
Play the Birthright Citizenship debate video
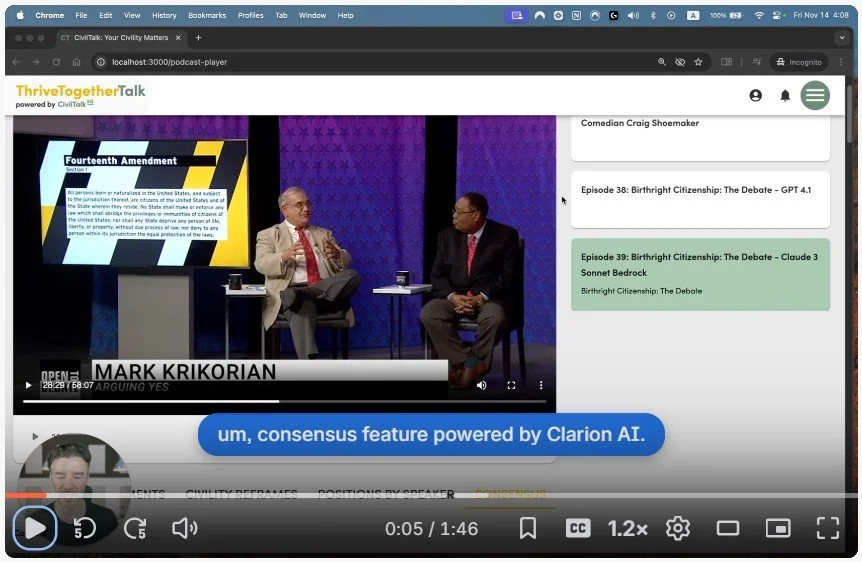pyautogui.click(x=29, y=385)
